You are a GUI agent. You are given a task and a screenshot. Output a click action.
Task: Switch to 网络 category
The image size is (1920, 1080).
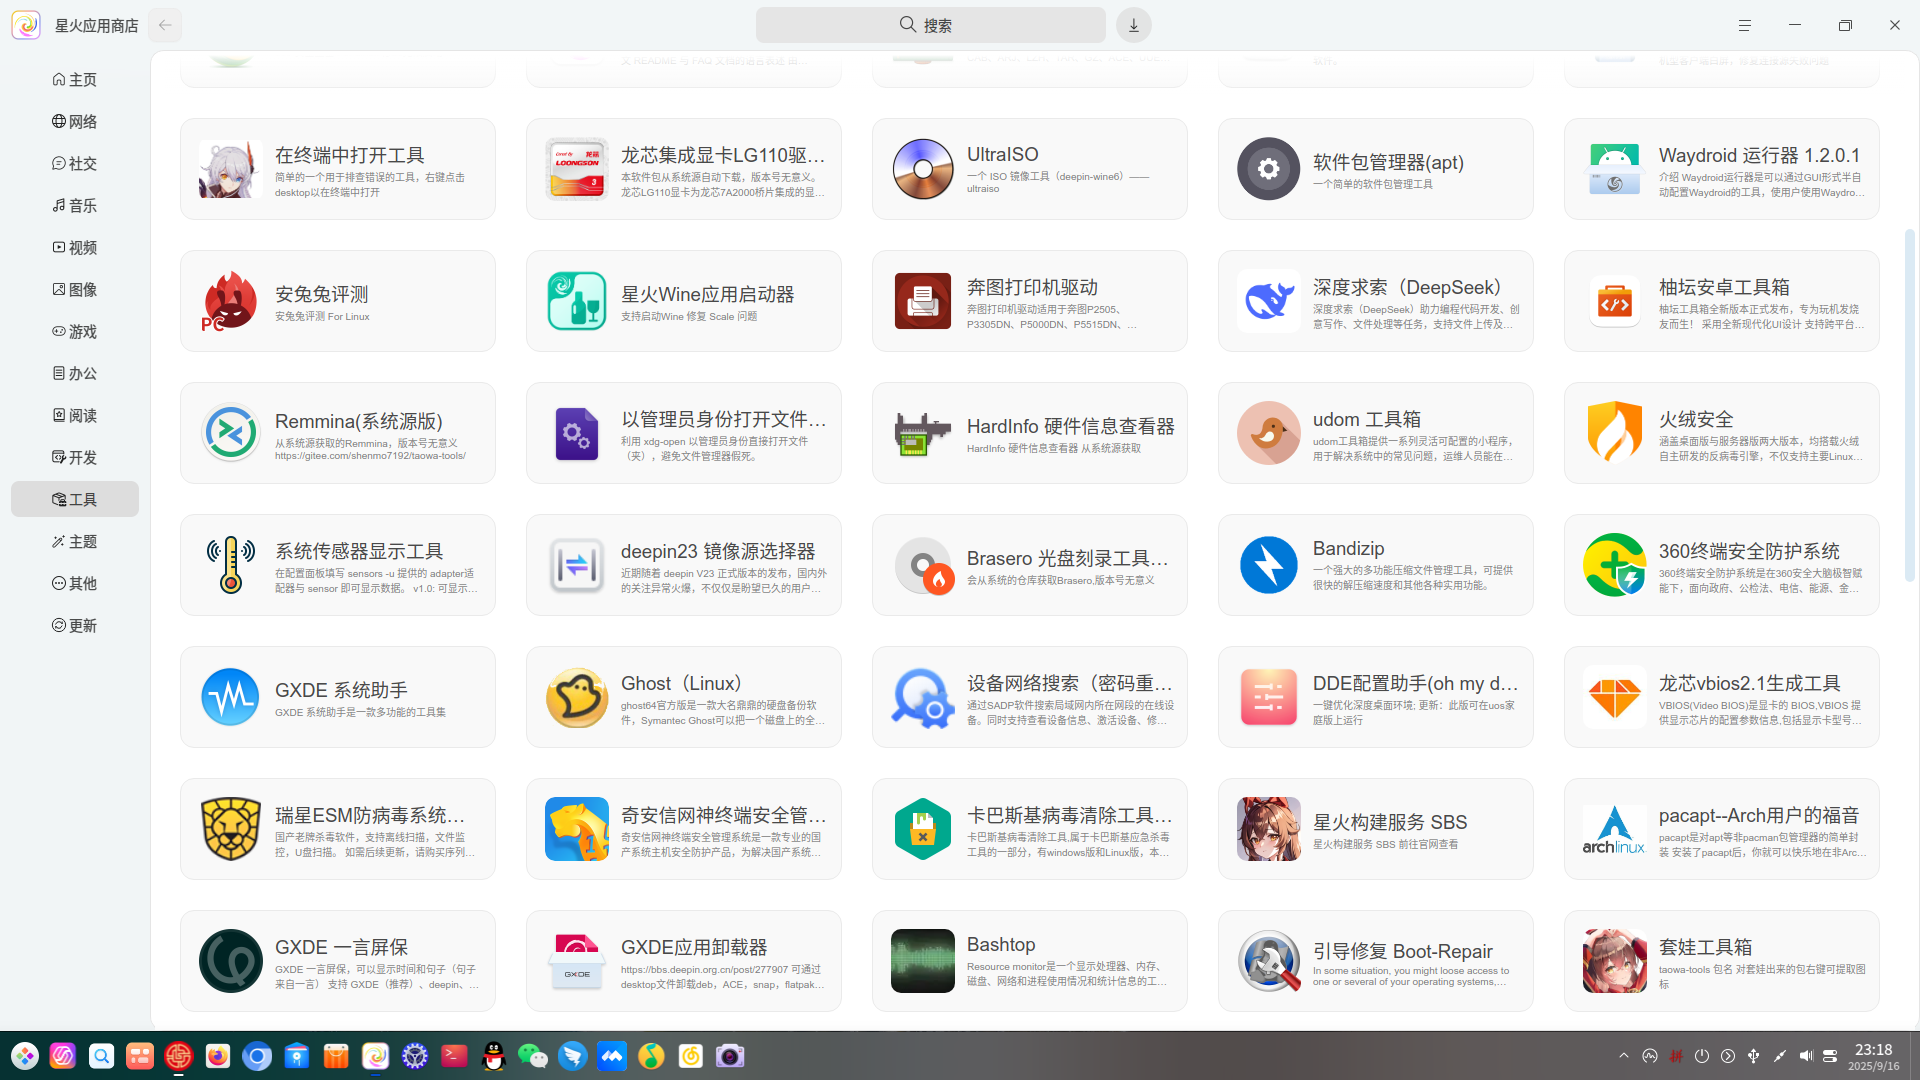[x=75, y=121]
